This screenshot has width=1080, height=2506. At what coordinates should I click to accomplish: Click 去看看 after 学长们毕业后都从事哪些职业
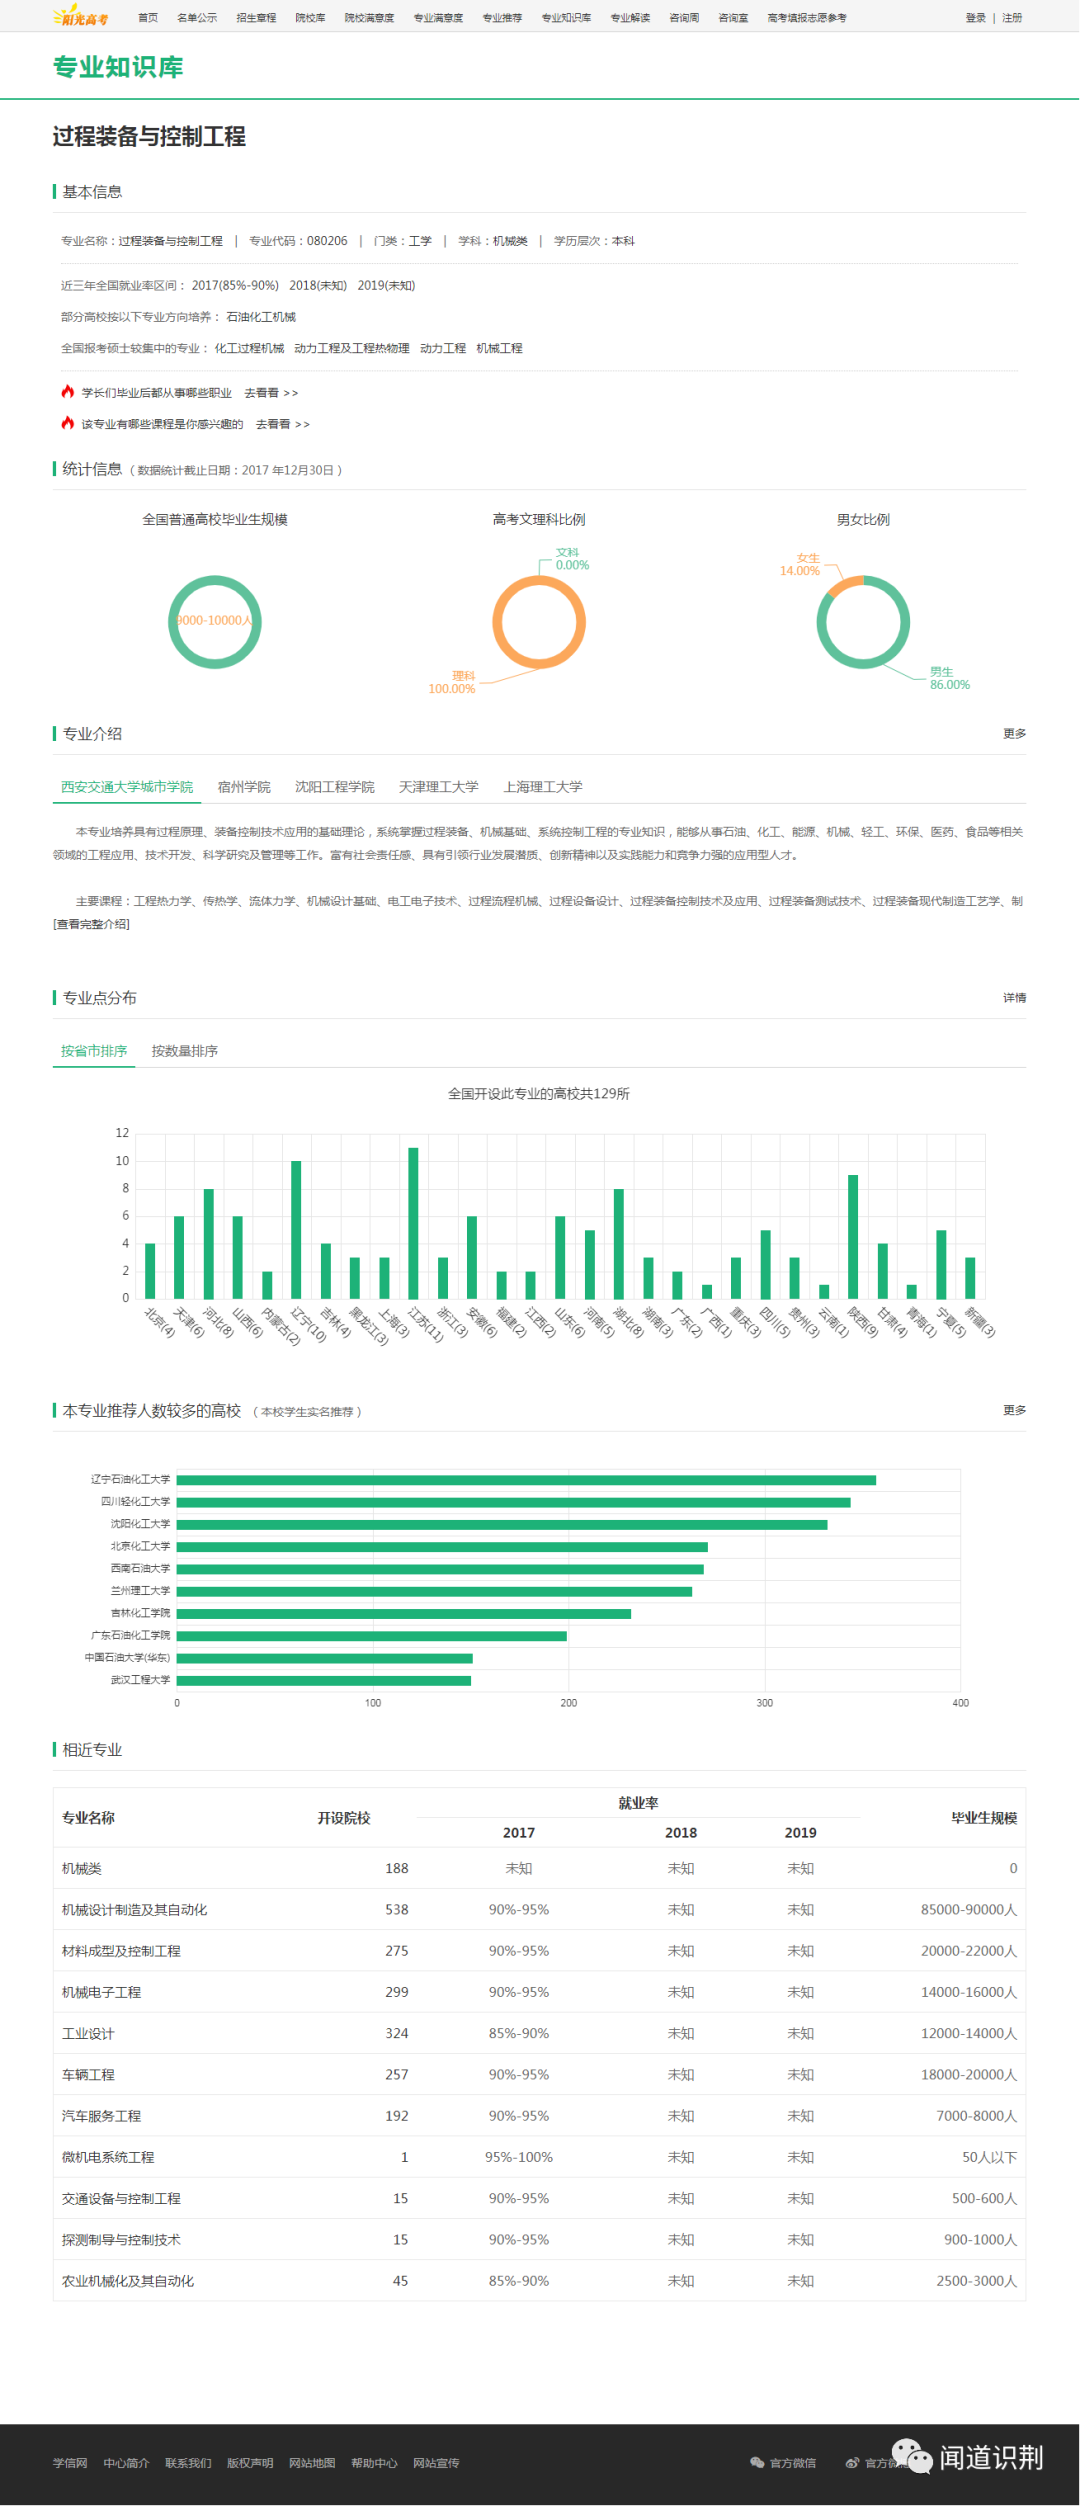tap(271, 393)
